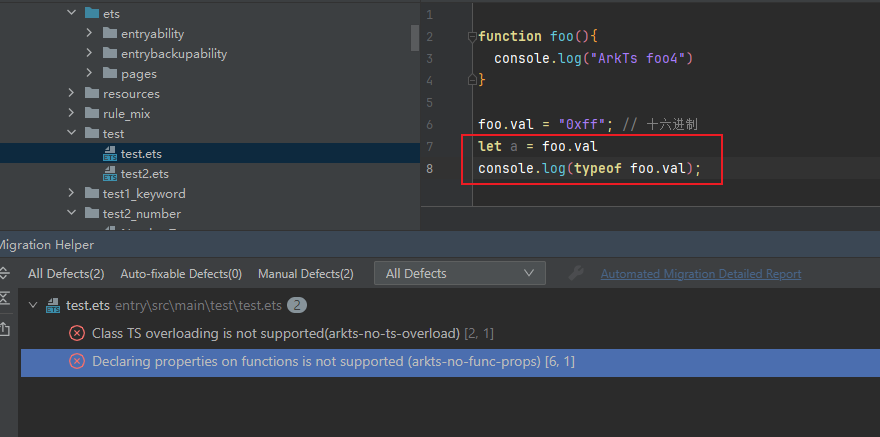Open the All Defects filter dropdown
The height and width of the screenshot is (437, 880).
(460, 273)
